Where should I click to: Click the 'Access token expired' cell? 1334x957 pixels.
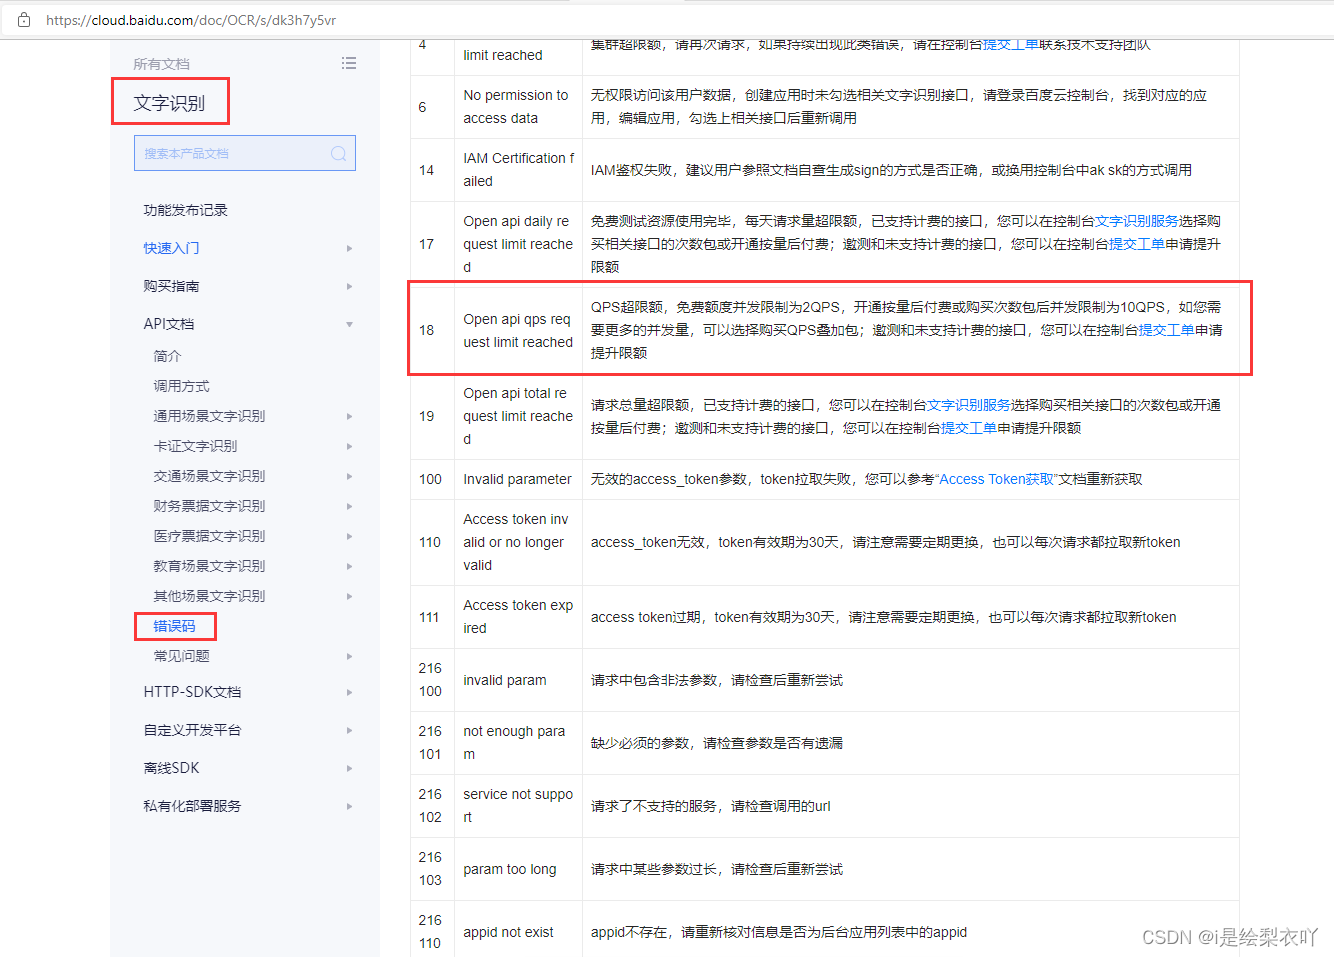click(518, 616)
